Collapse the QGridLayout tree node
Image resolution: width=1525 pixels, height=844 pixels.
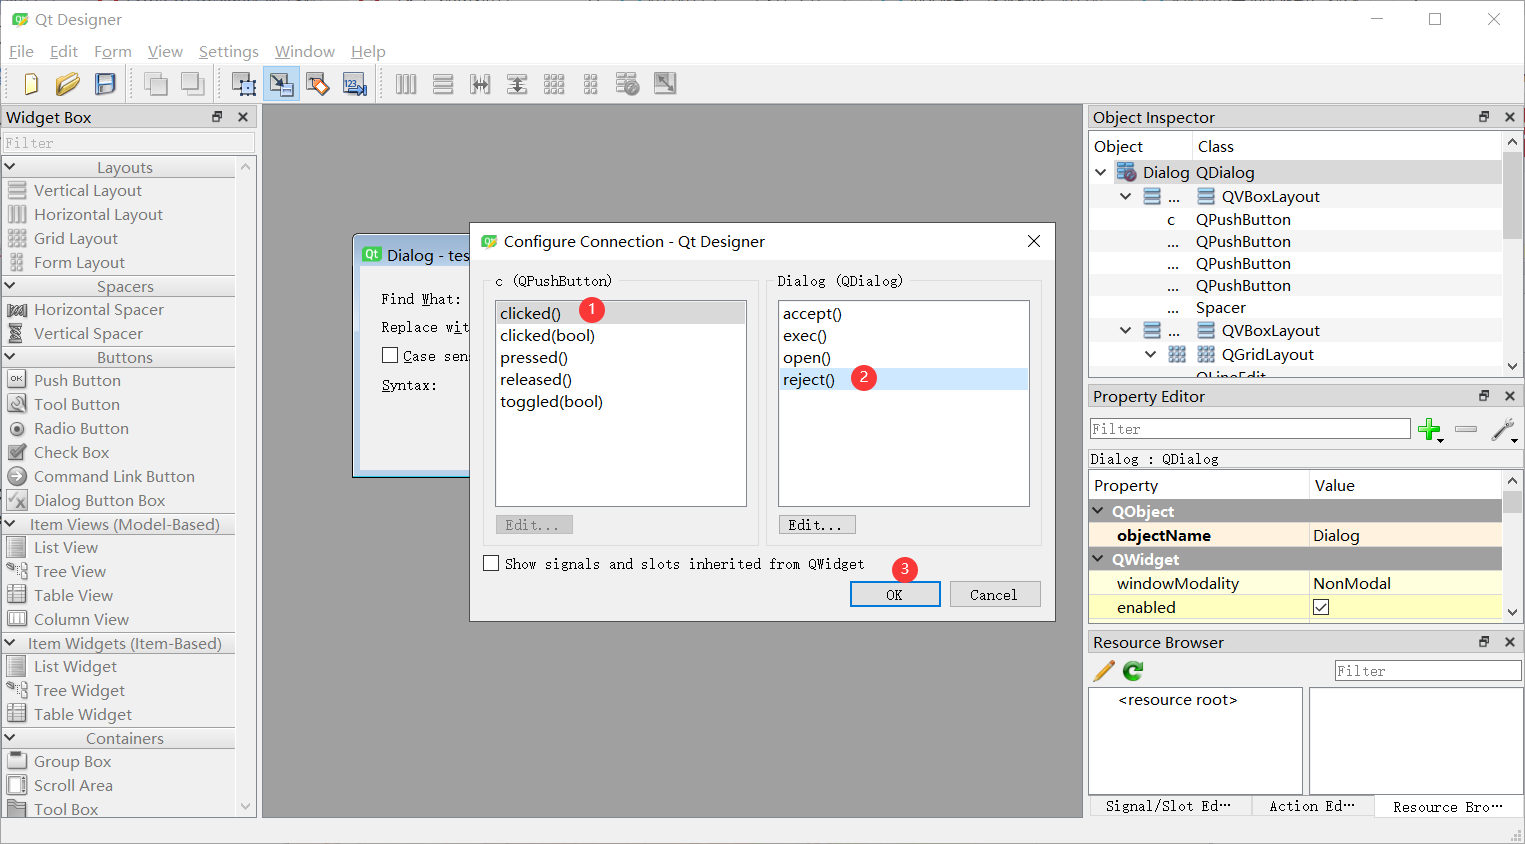point(1150,354)
